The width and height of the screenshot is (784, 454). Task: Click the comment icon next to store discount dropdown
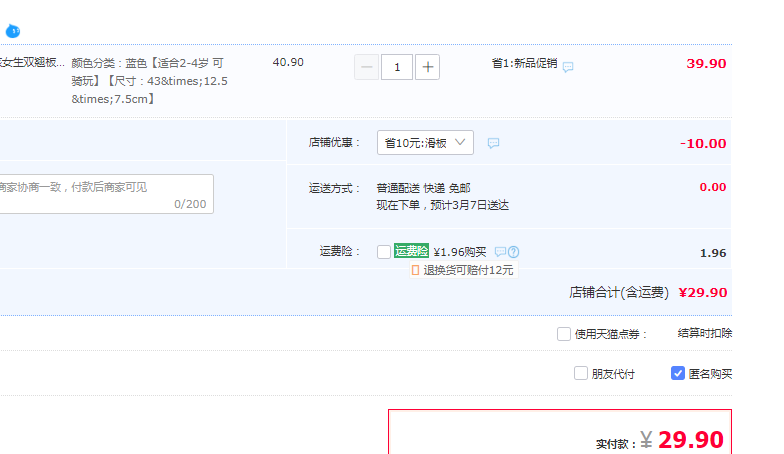(493, 143)
